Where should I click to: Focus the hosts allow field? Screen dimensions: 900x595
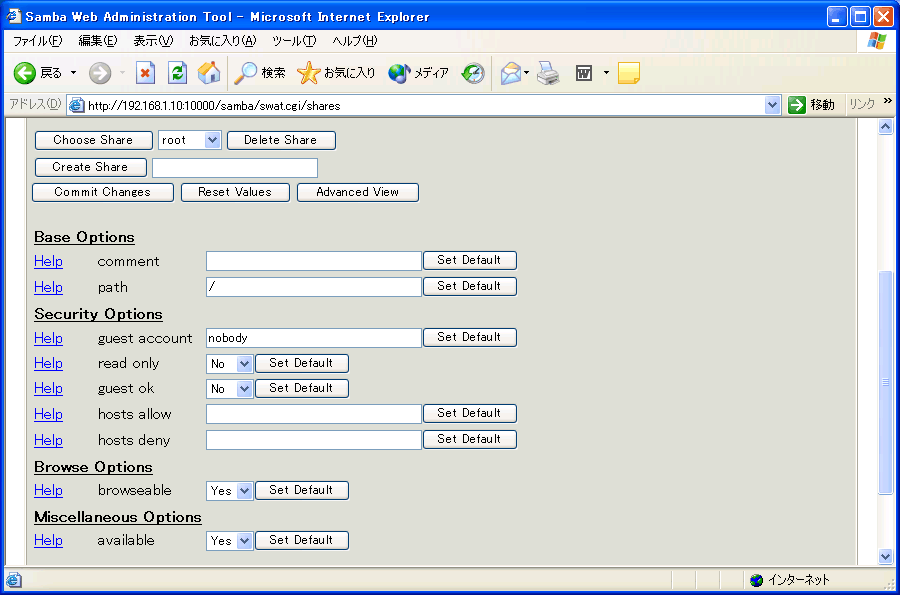pos(314,414)
